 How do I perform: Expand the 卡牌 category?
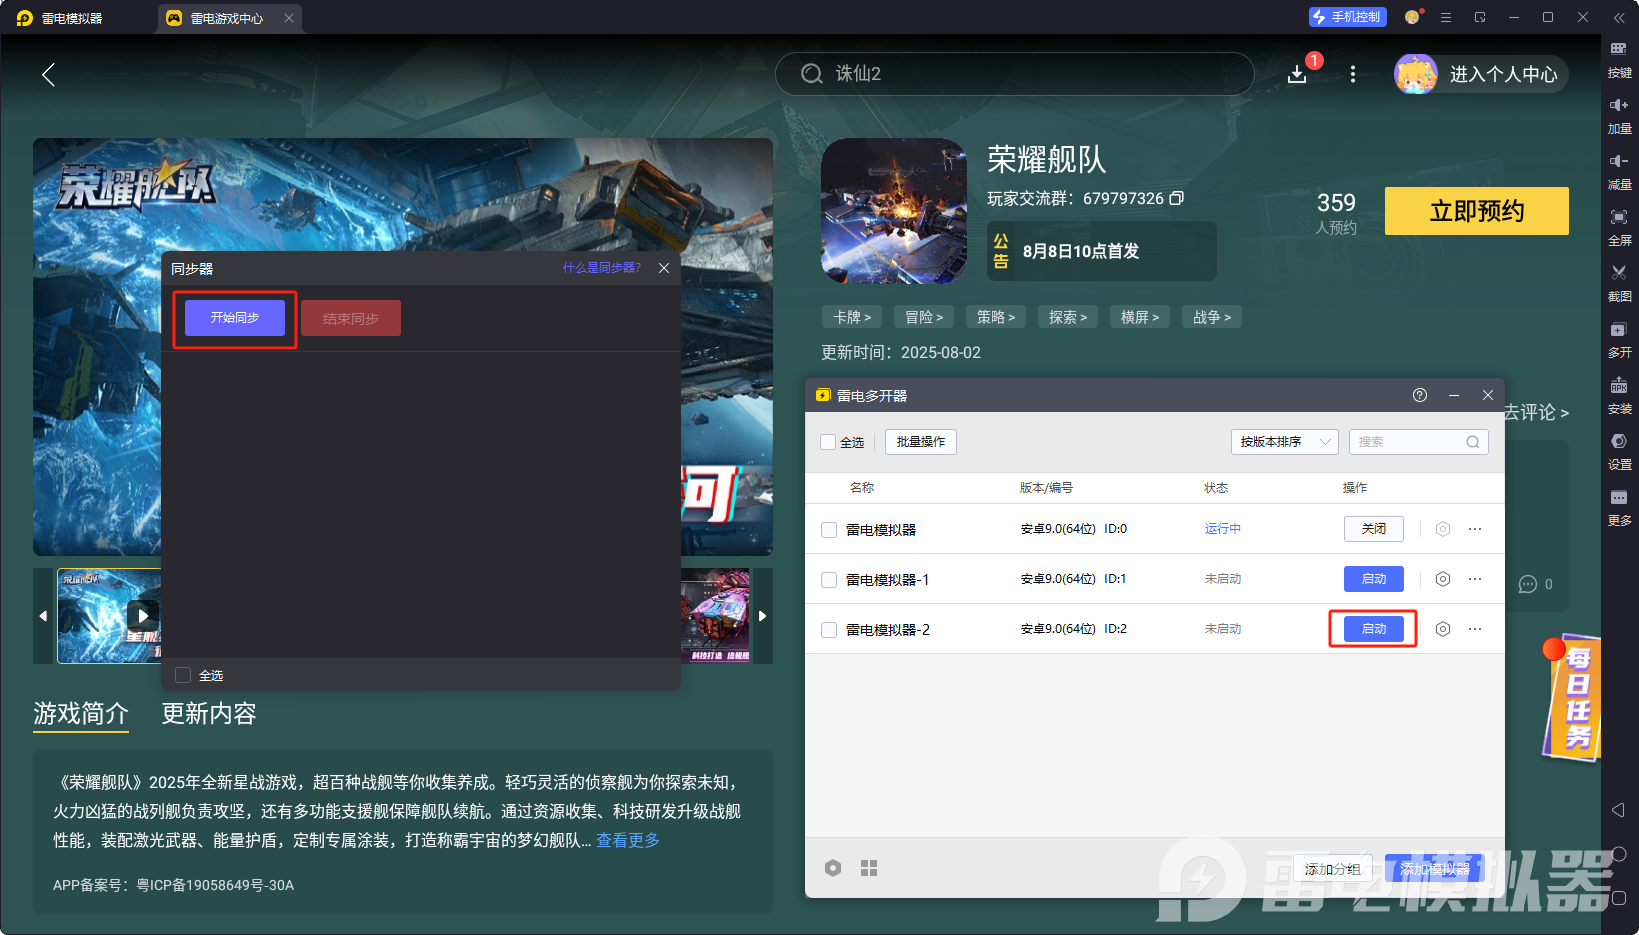851,316
